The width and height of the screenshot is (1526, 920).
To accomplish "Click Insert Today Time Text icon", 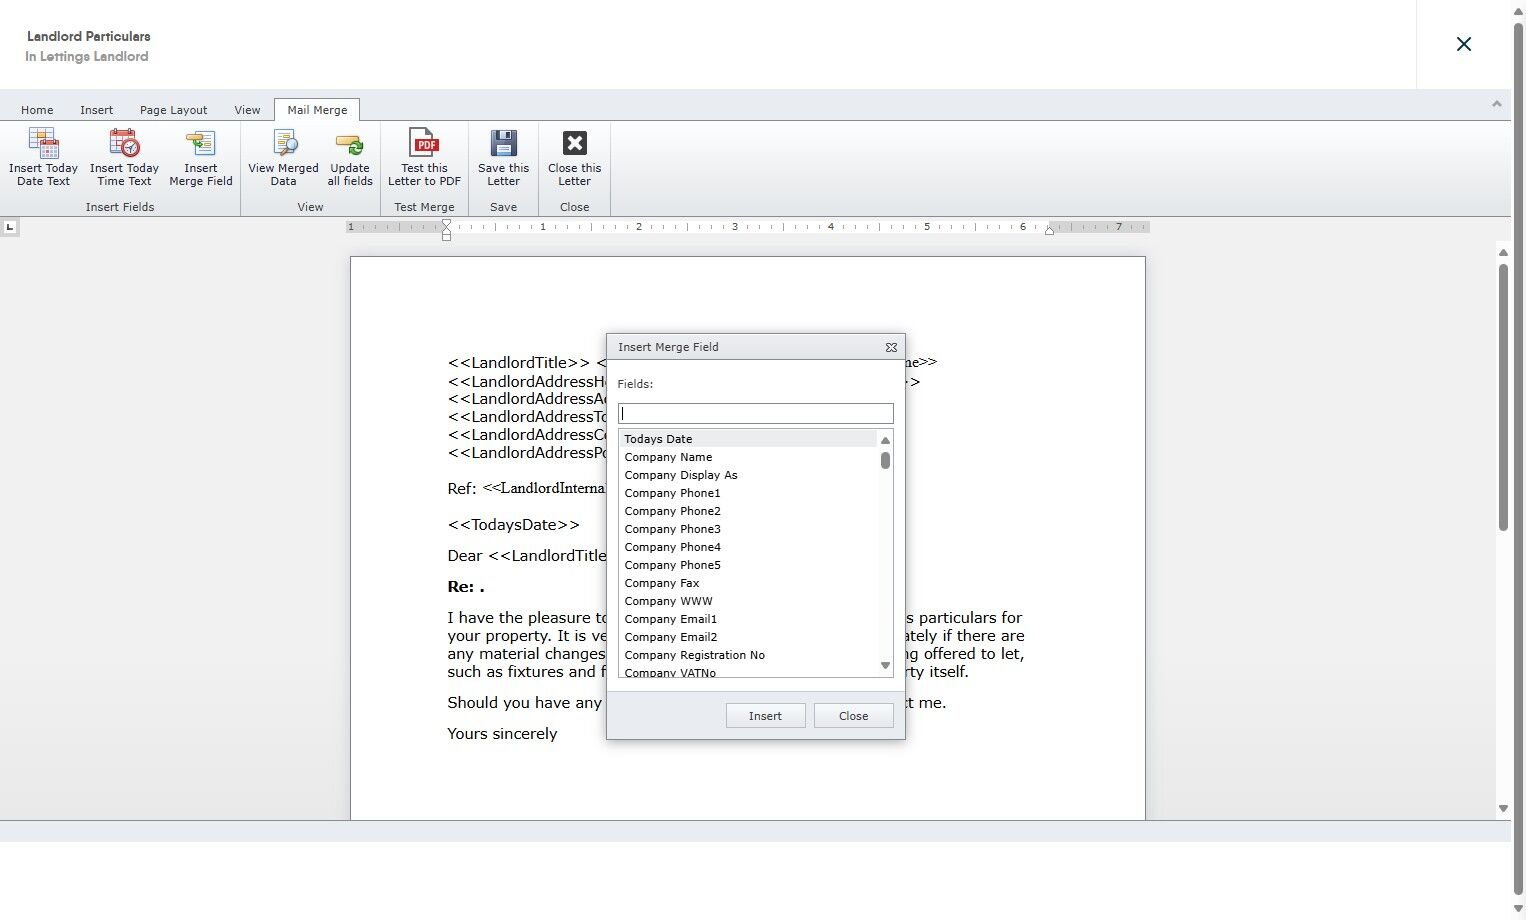I will (124, 144).
